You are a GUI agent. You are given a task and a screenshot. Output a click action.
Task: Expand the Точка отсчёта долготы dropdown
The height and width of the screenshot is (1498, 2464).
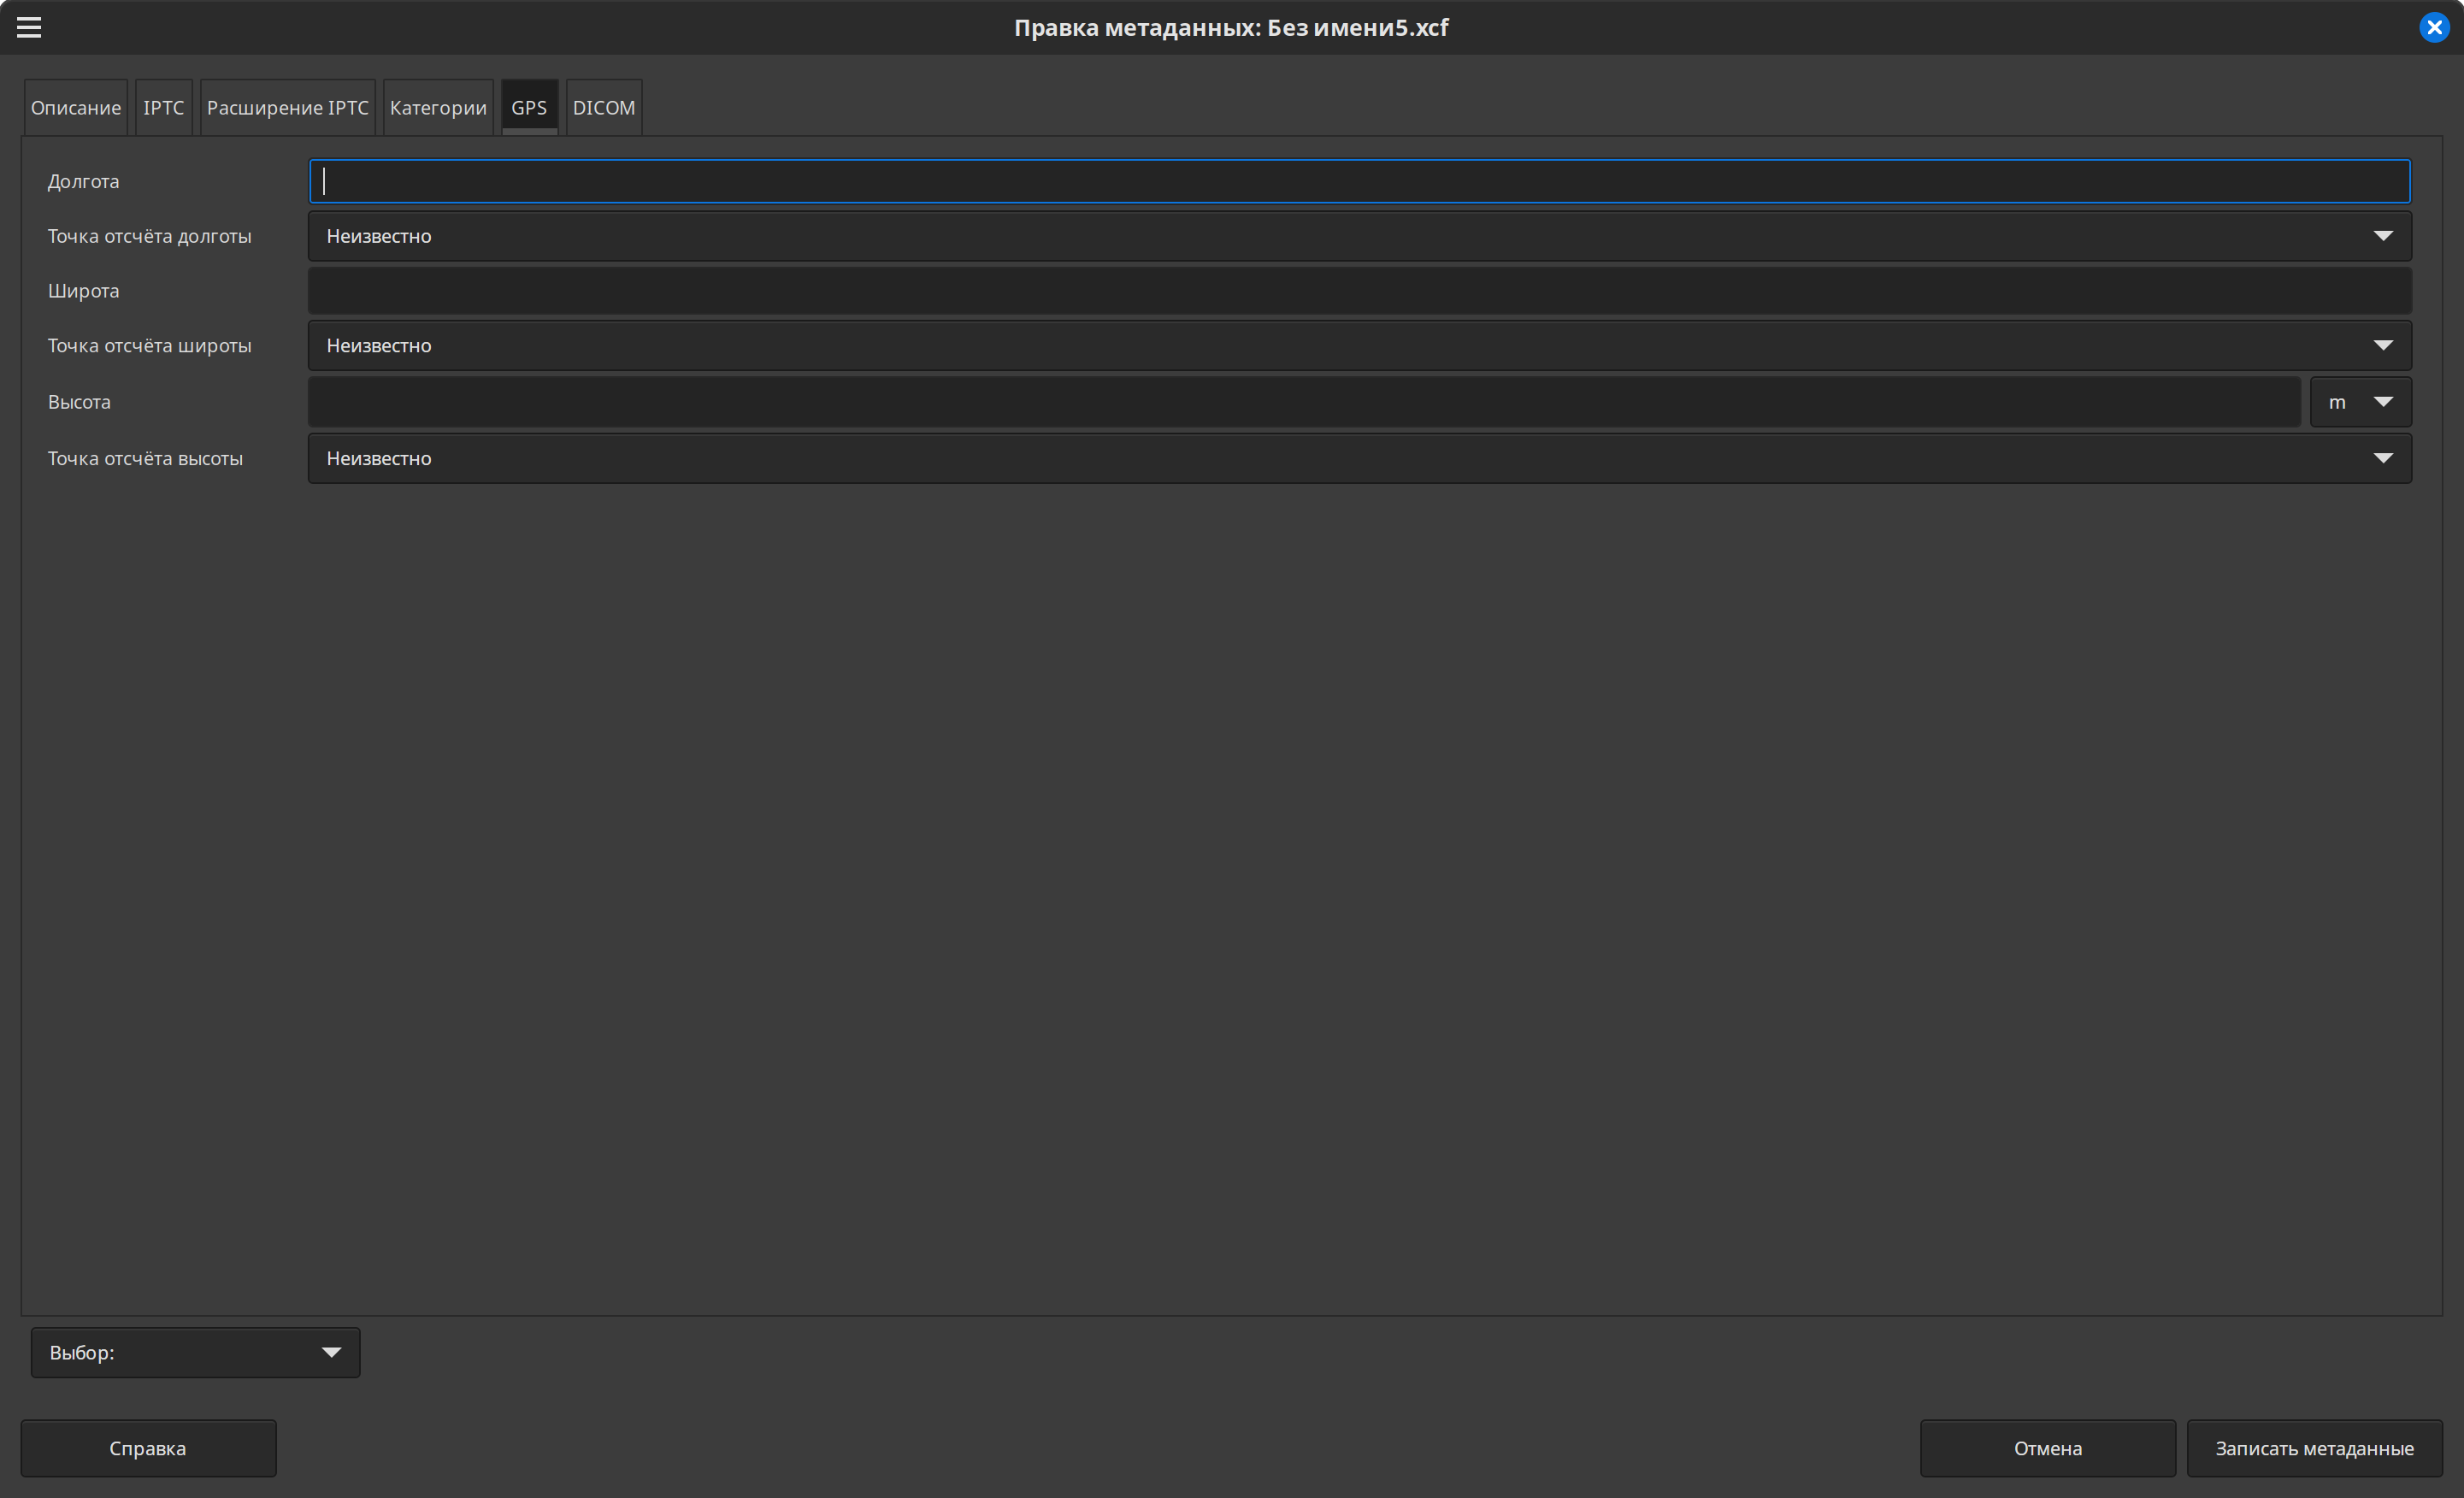coord(1359,237)
